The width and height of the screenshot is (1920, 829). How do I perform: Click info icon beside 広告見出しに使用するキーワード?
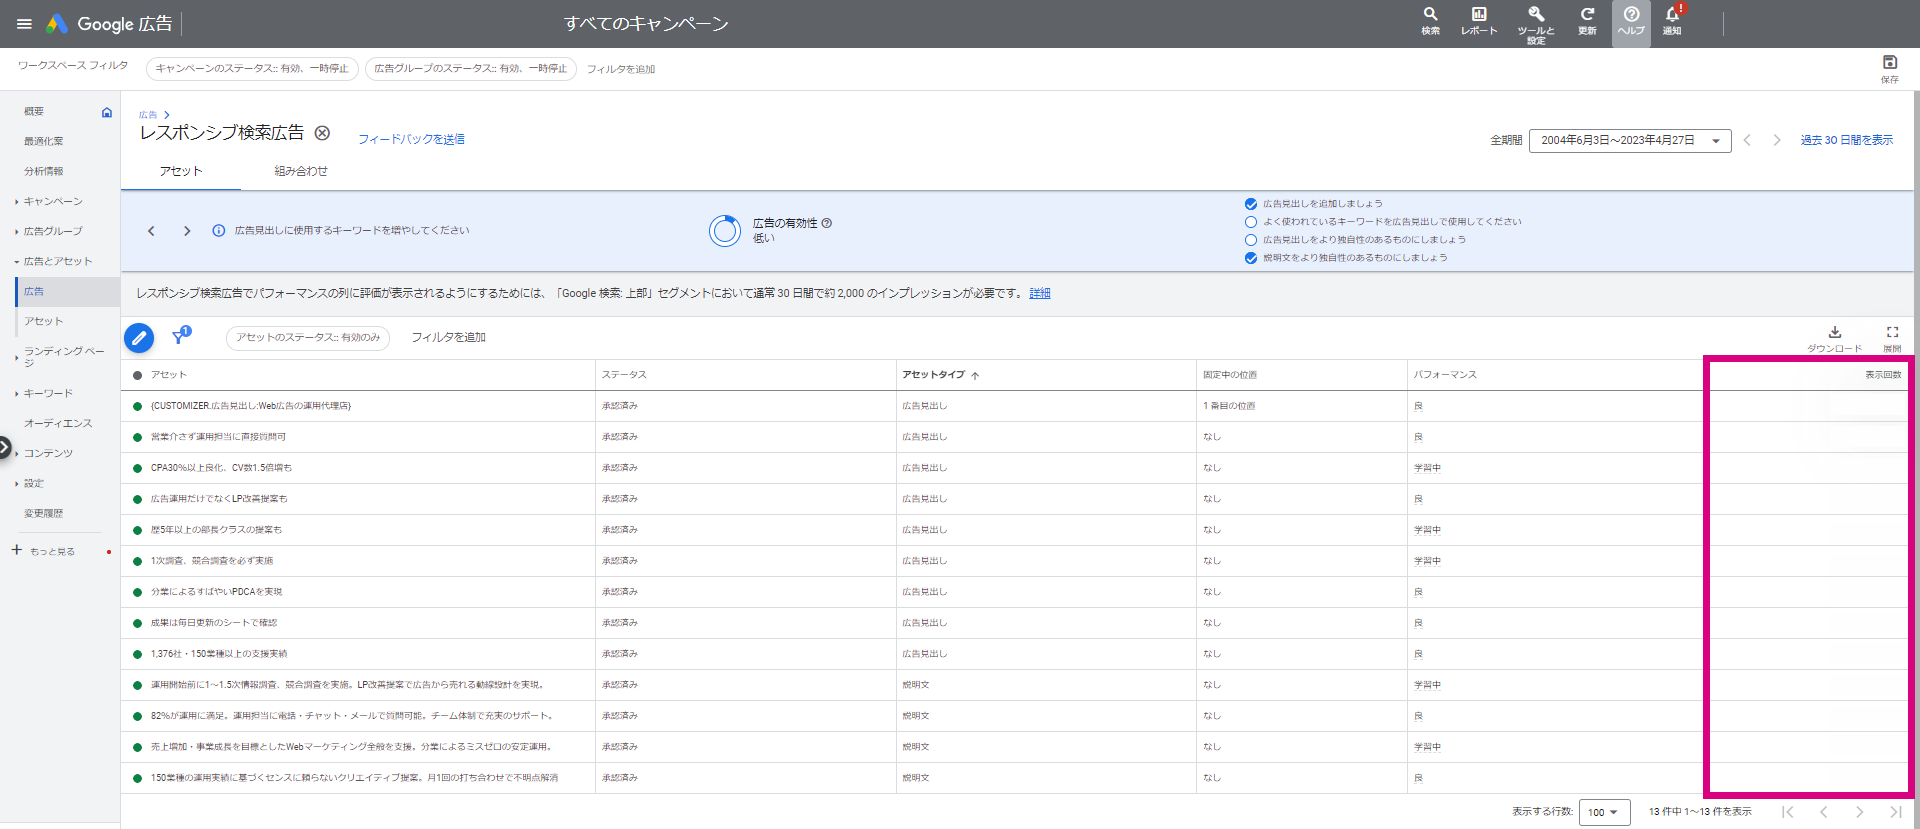[218, 231]
